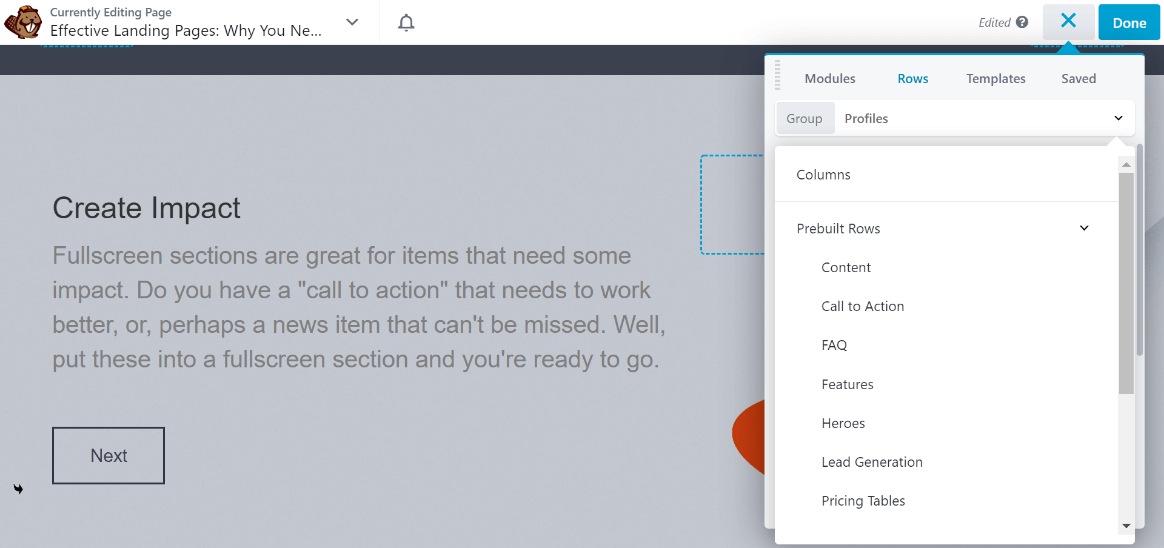Click the page title Effective Landing Pages
The height and width of the screenshot is (548, 1164).
coord(186,30)
